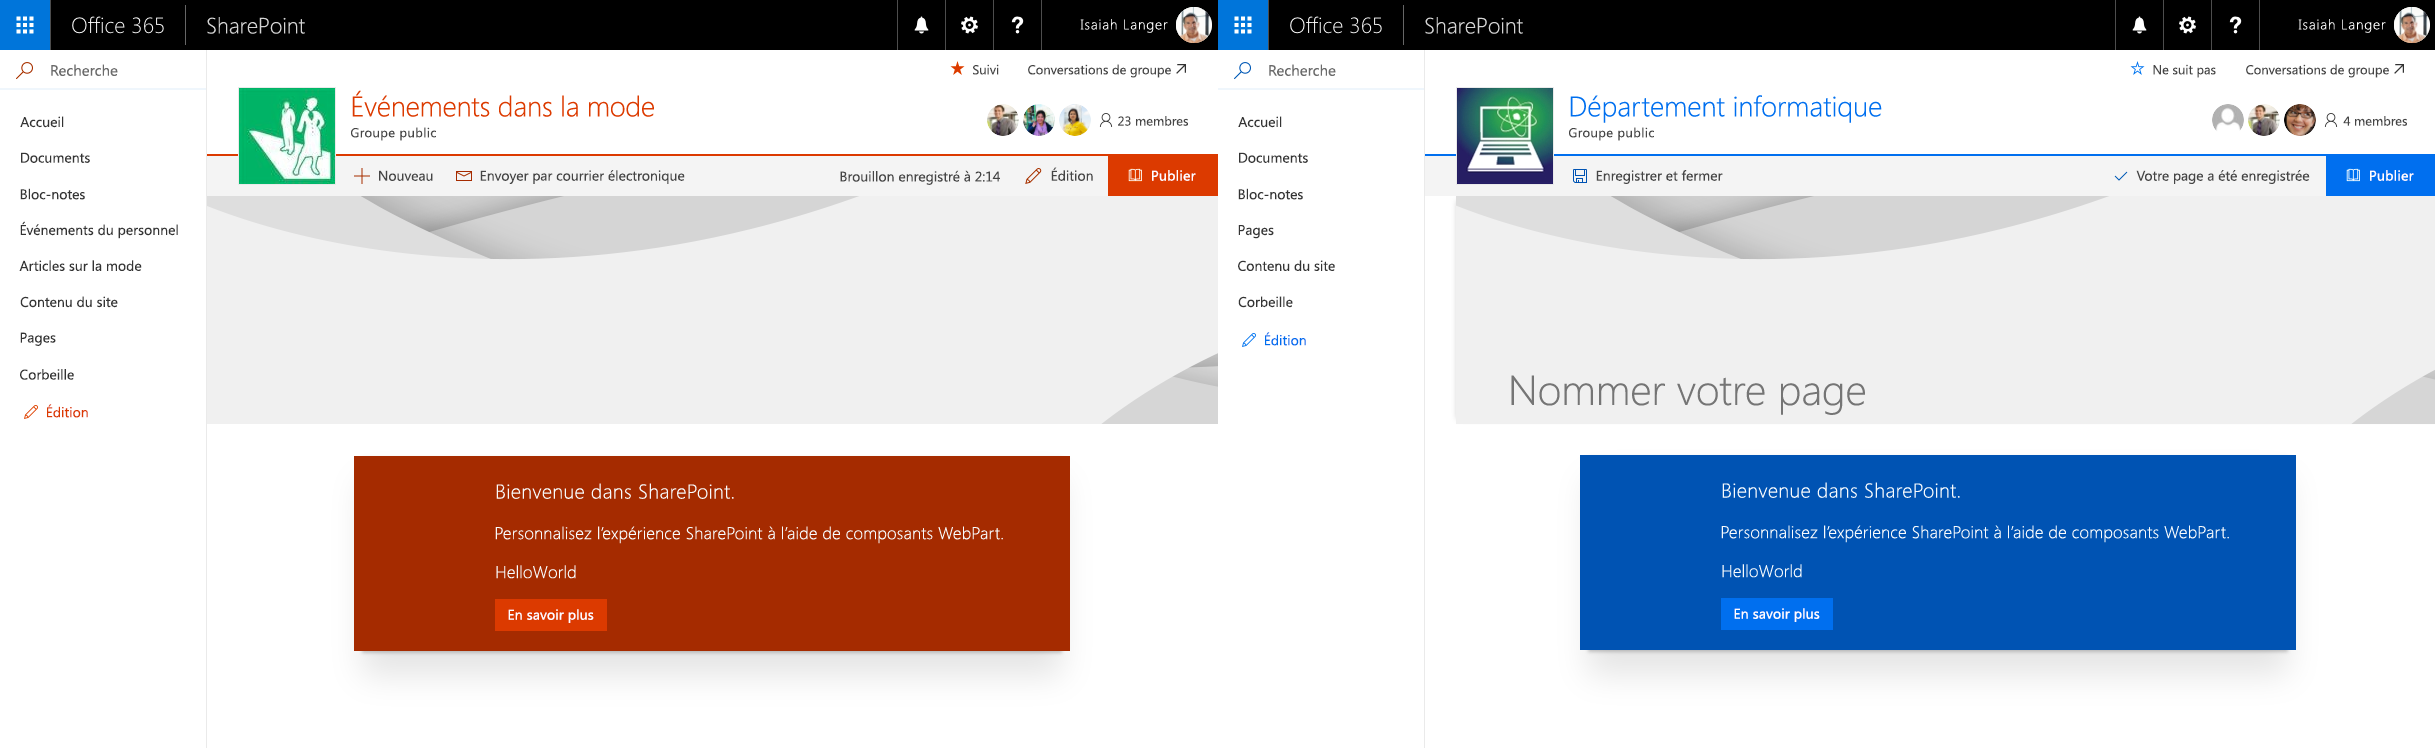The width and height of the screenshot is (2435, 748).
Task: Follow site with the Ne suit pas star
Action: click(x=2137, y=69)
